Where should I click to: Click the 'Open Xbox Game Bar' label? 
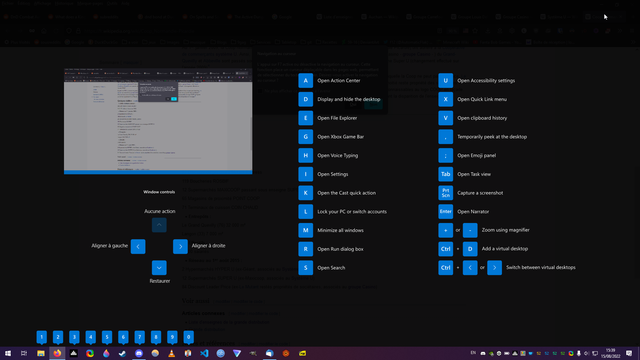point(340,137)
